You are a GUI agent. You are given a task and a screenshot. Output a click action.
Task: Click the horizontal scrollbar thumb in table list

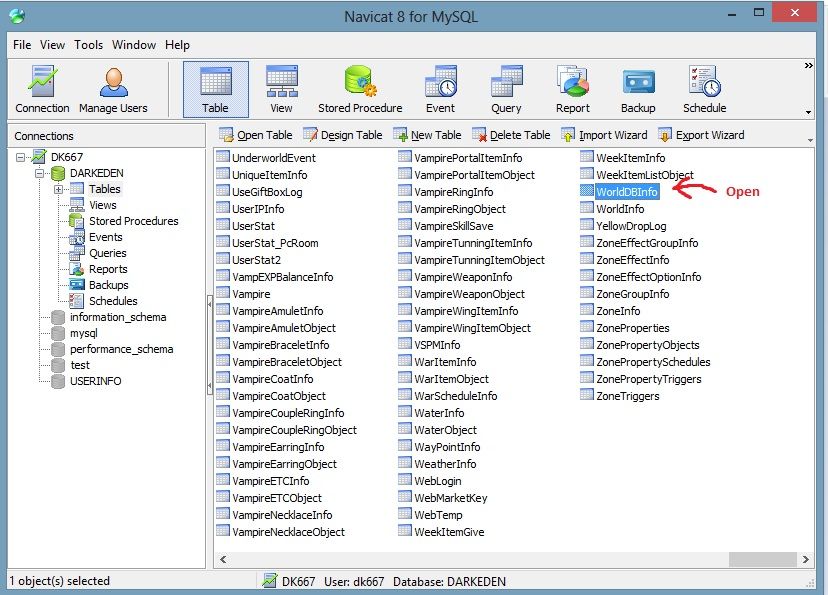[x=763, y=559]
